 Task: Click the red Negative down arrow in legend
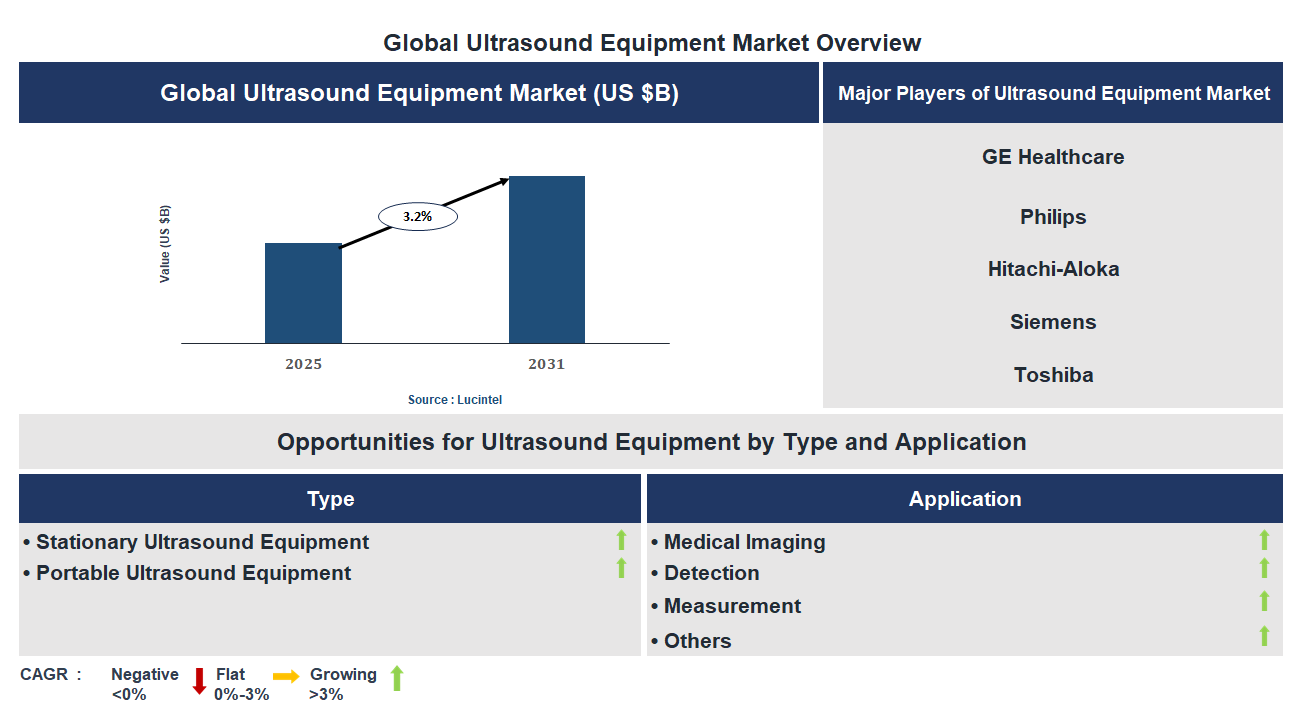coord(199,681)
